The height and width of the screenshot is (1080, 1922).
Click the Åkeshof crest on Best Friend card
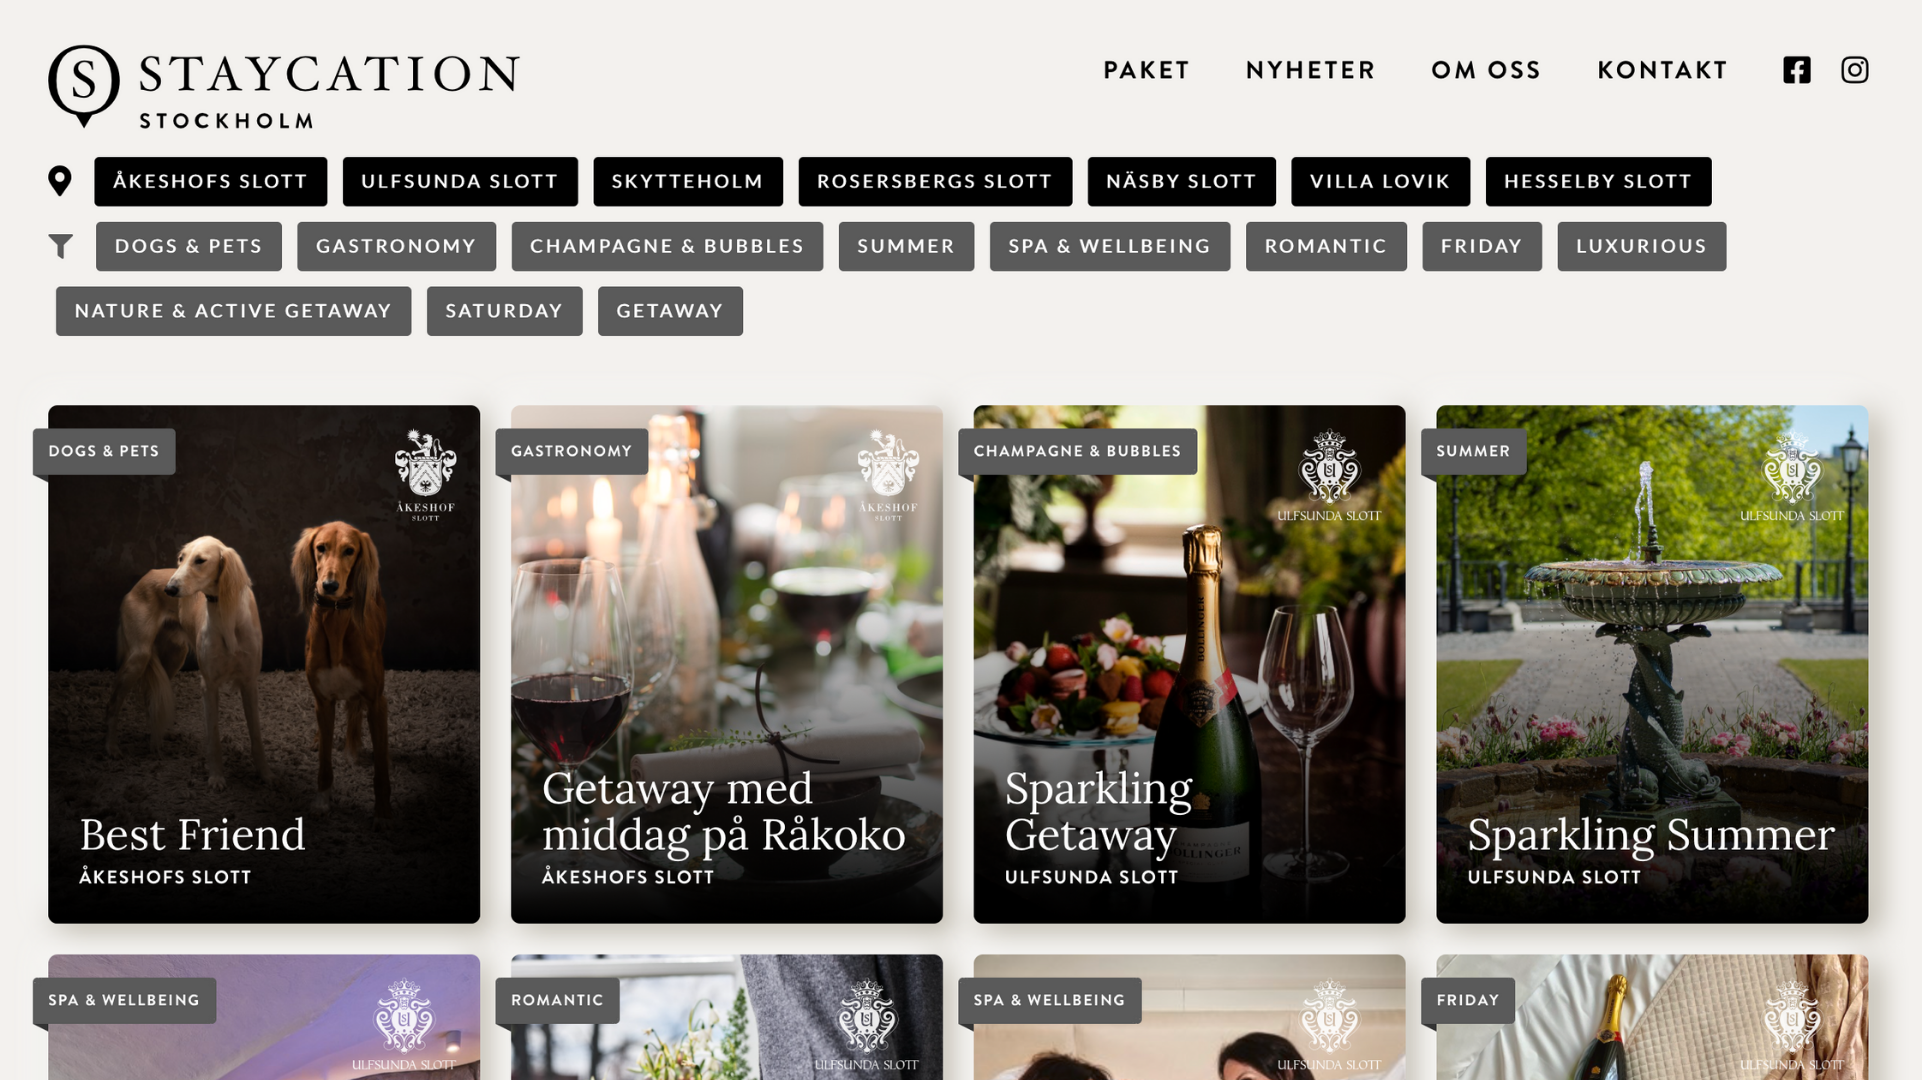[x=426, y=476]
